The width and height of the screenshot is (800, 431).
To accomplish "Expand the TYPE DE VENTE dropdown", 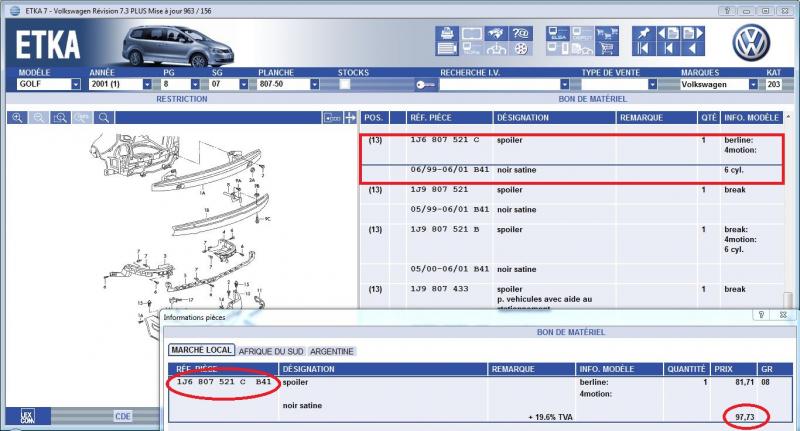I will (652, 84).
